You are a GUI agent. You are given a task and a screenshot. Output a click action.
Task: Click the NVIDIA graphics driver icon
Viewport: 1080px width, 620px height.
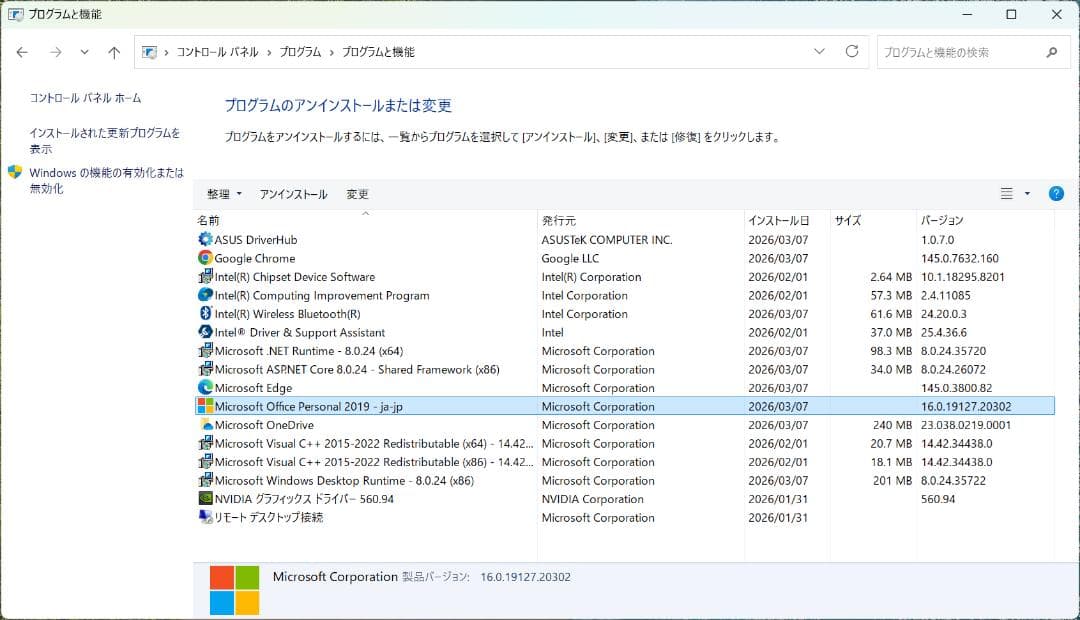205,499
